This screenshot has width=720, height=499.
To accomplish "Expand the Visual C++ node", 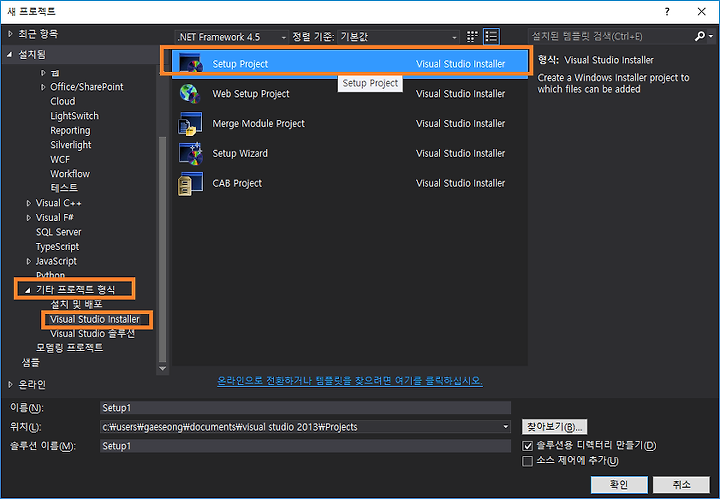I will 28,203.
